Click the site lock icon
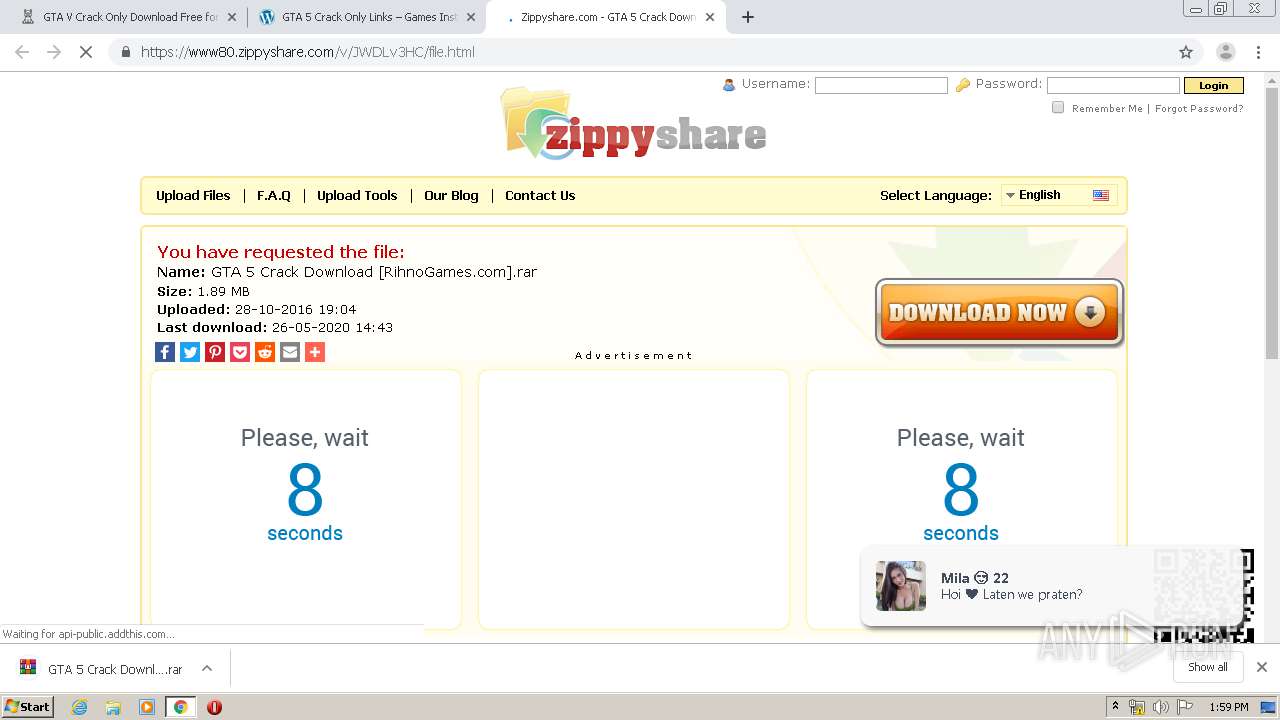The image size is (1280, 720). click(125, 52)
